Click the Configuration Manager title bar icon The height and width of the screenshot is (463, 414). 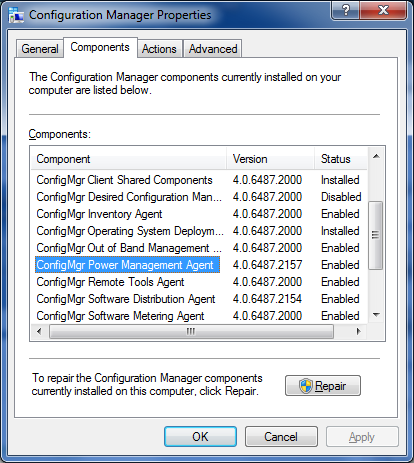16,15
